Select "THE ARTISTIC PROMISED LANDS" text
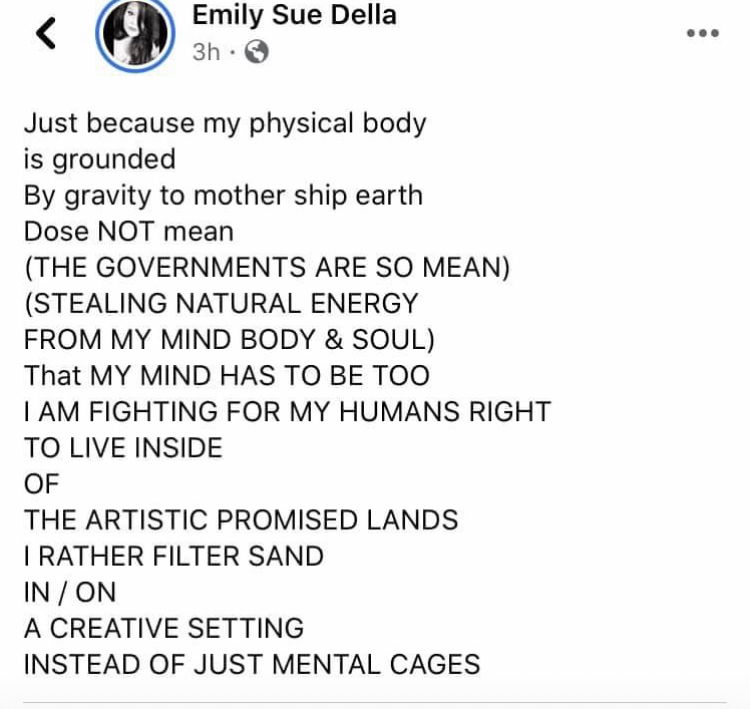The width and height of the screenshot is (750, 709). click(x=241, y=519)
